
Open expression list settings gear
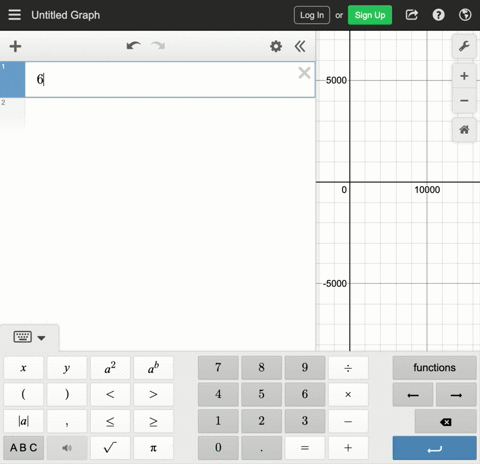[x=276, y=46]
